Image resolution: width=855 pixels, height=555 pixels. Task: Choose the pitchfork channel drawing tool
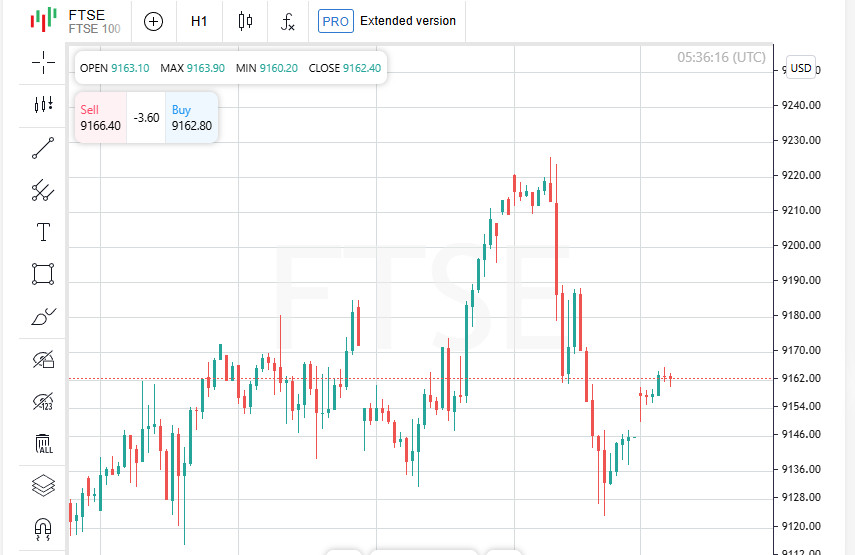43,190
